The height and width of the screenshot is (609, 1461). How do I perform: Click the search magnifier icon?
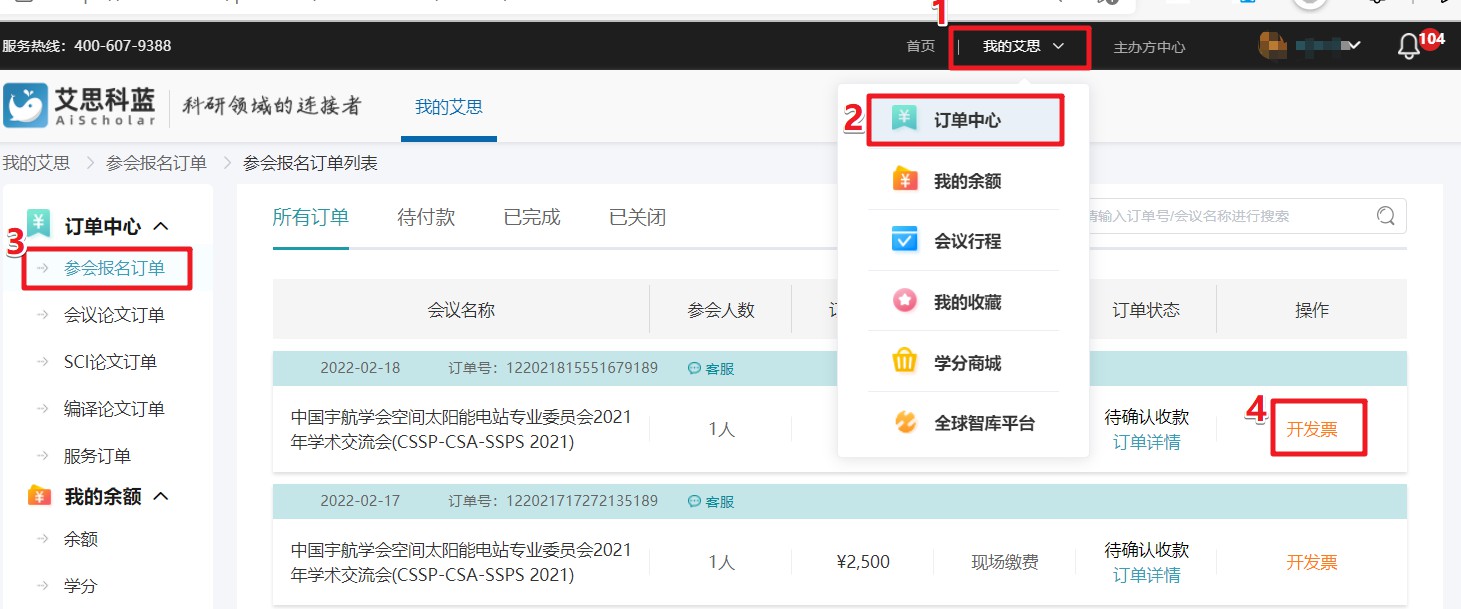(1386, 216)
